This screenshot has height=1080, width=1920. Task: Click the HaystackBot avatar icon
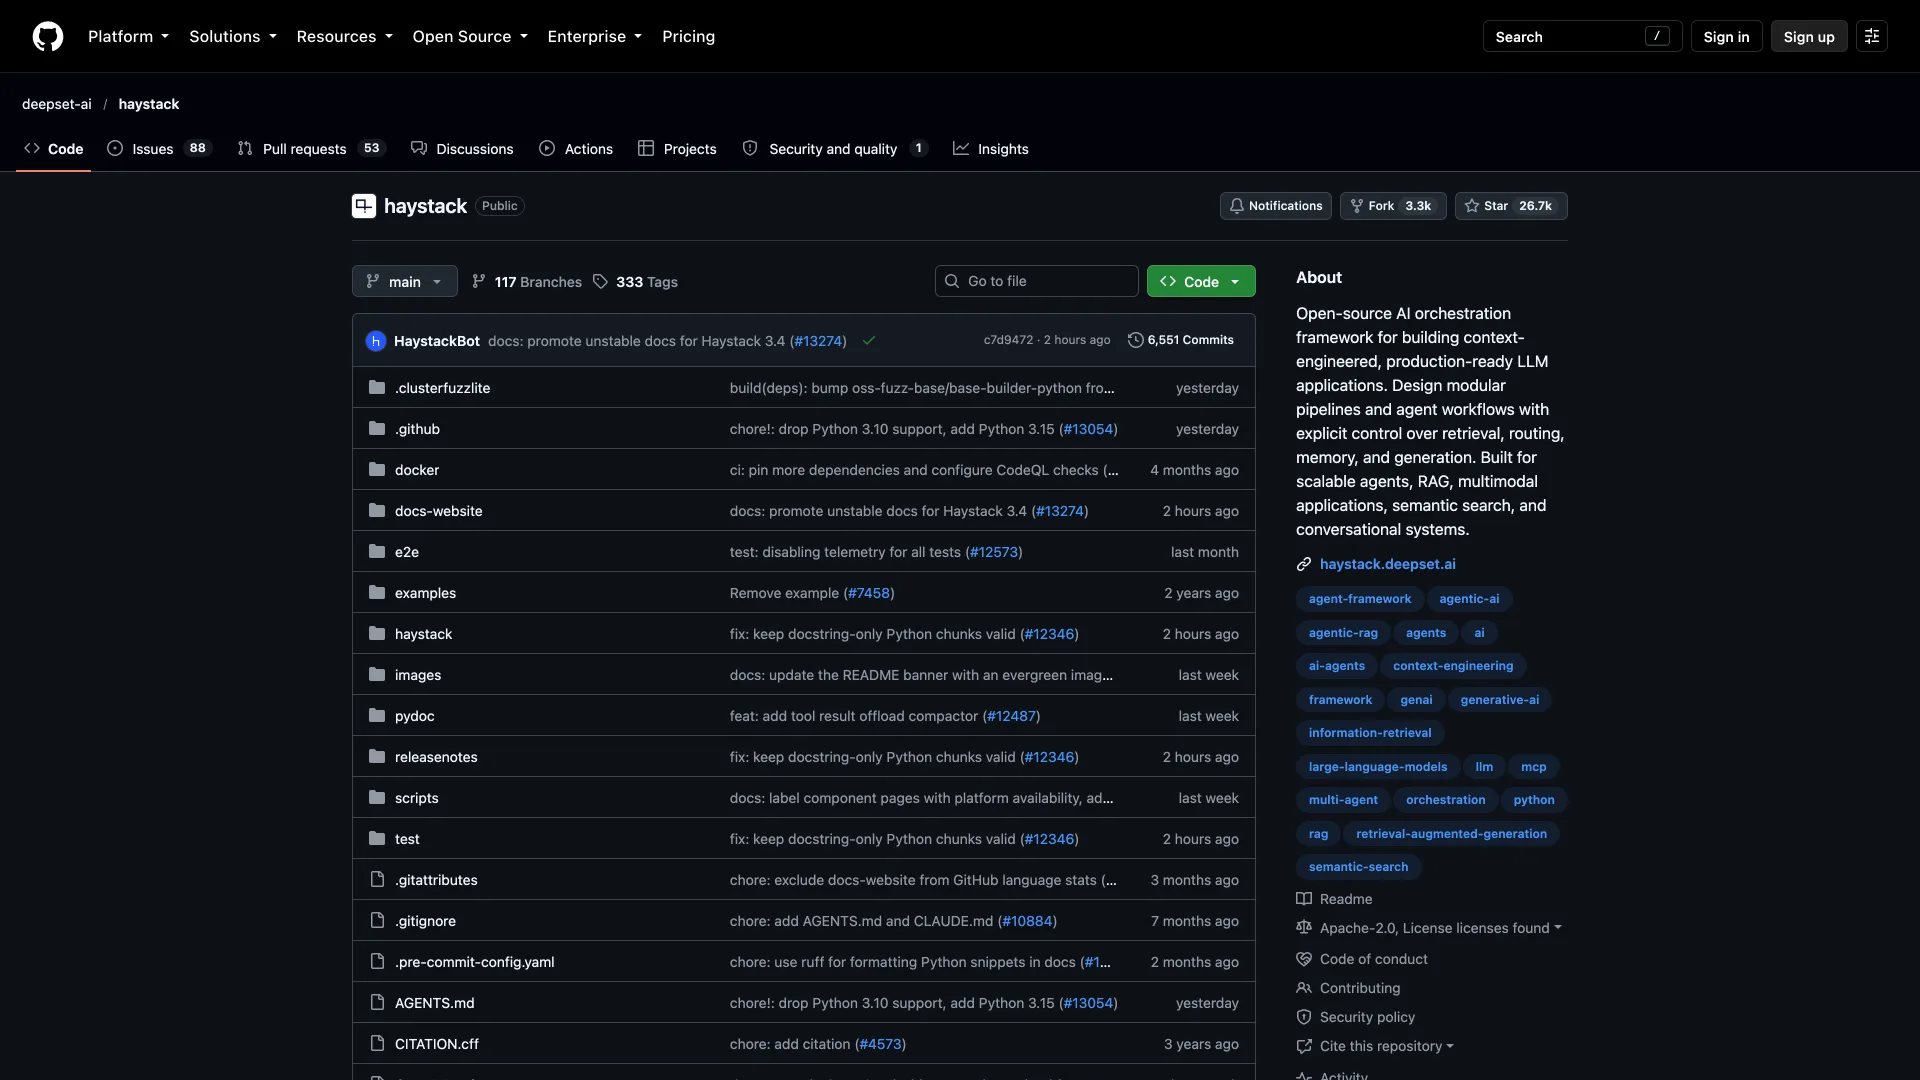(x=376, y=341)
